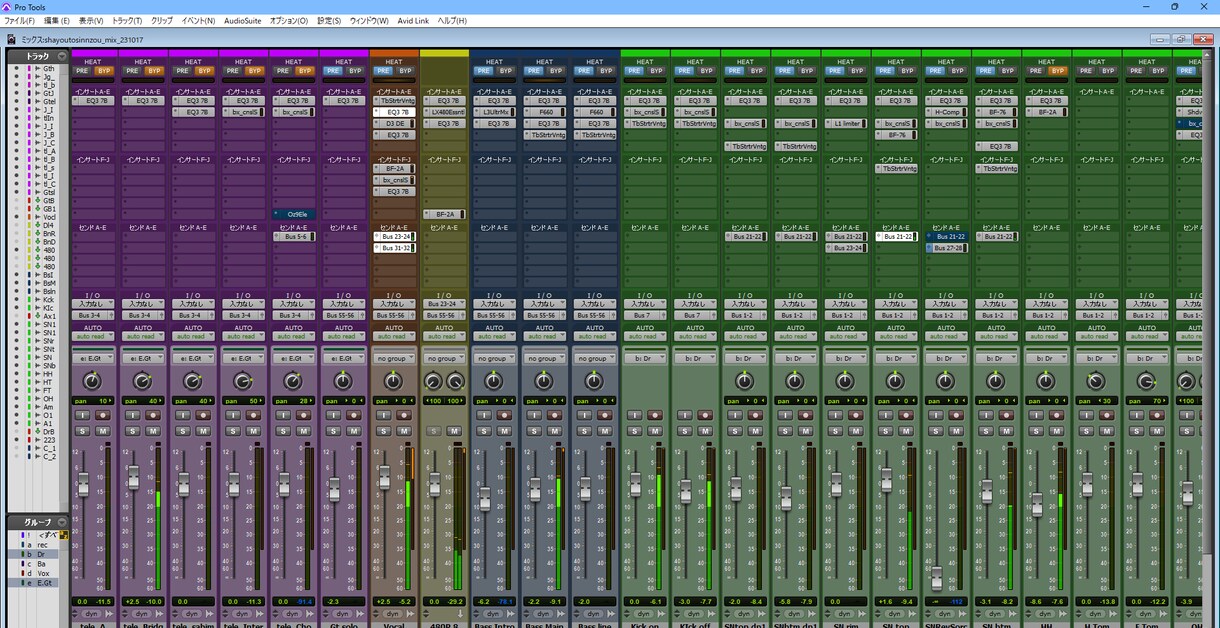Mute the Bass Intro track
Screen dimensions: 1220x628
[x=504, y=431]
